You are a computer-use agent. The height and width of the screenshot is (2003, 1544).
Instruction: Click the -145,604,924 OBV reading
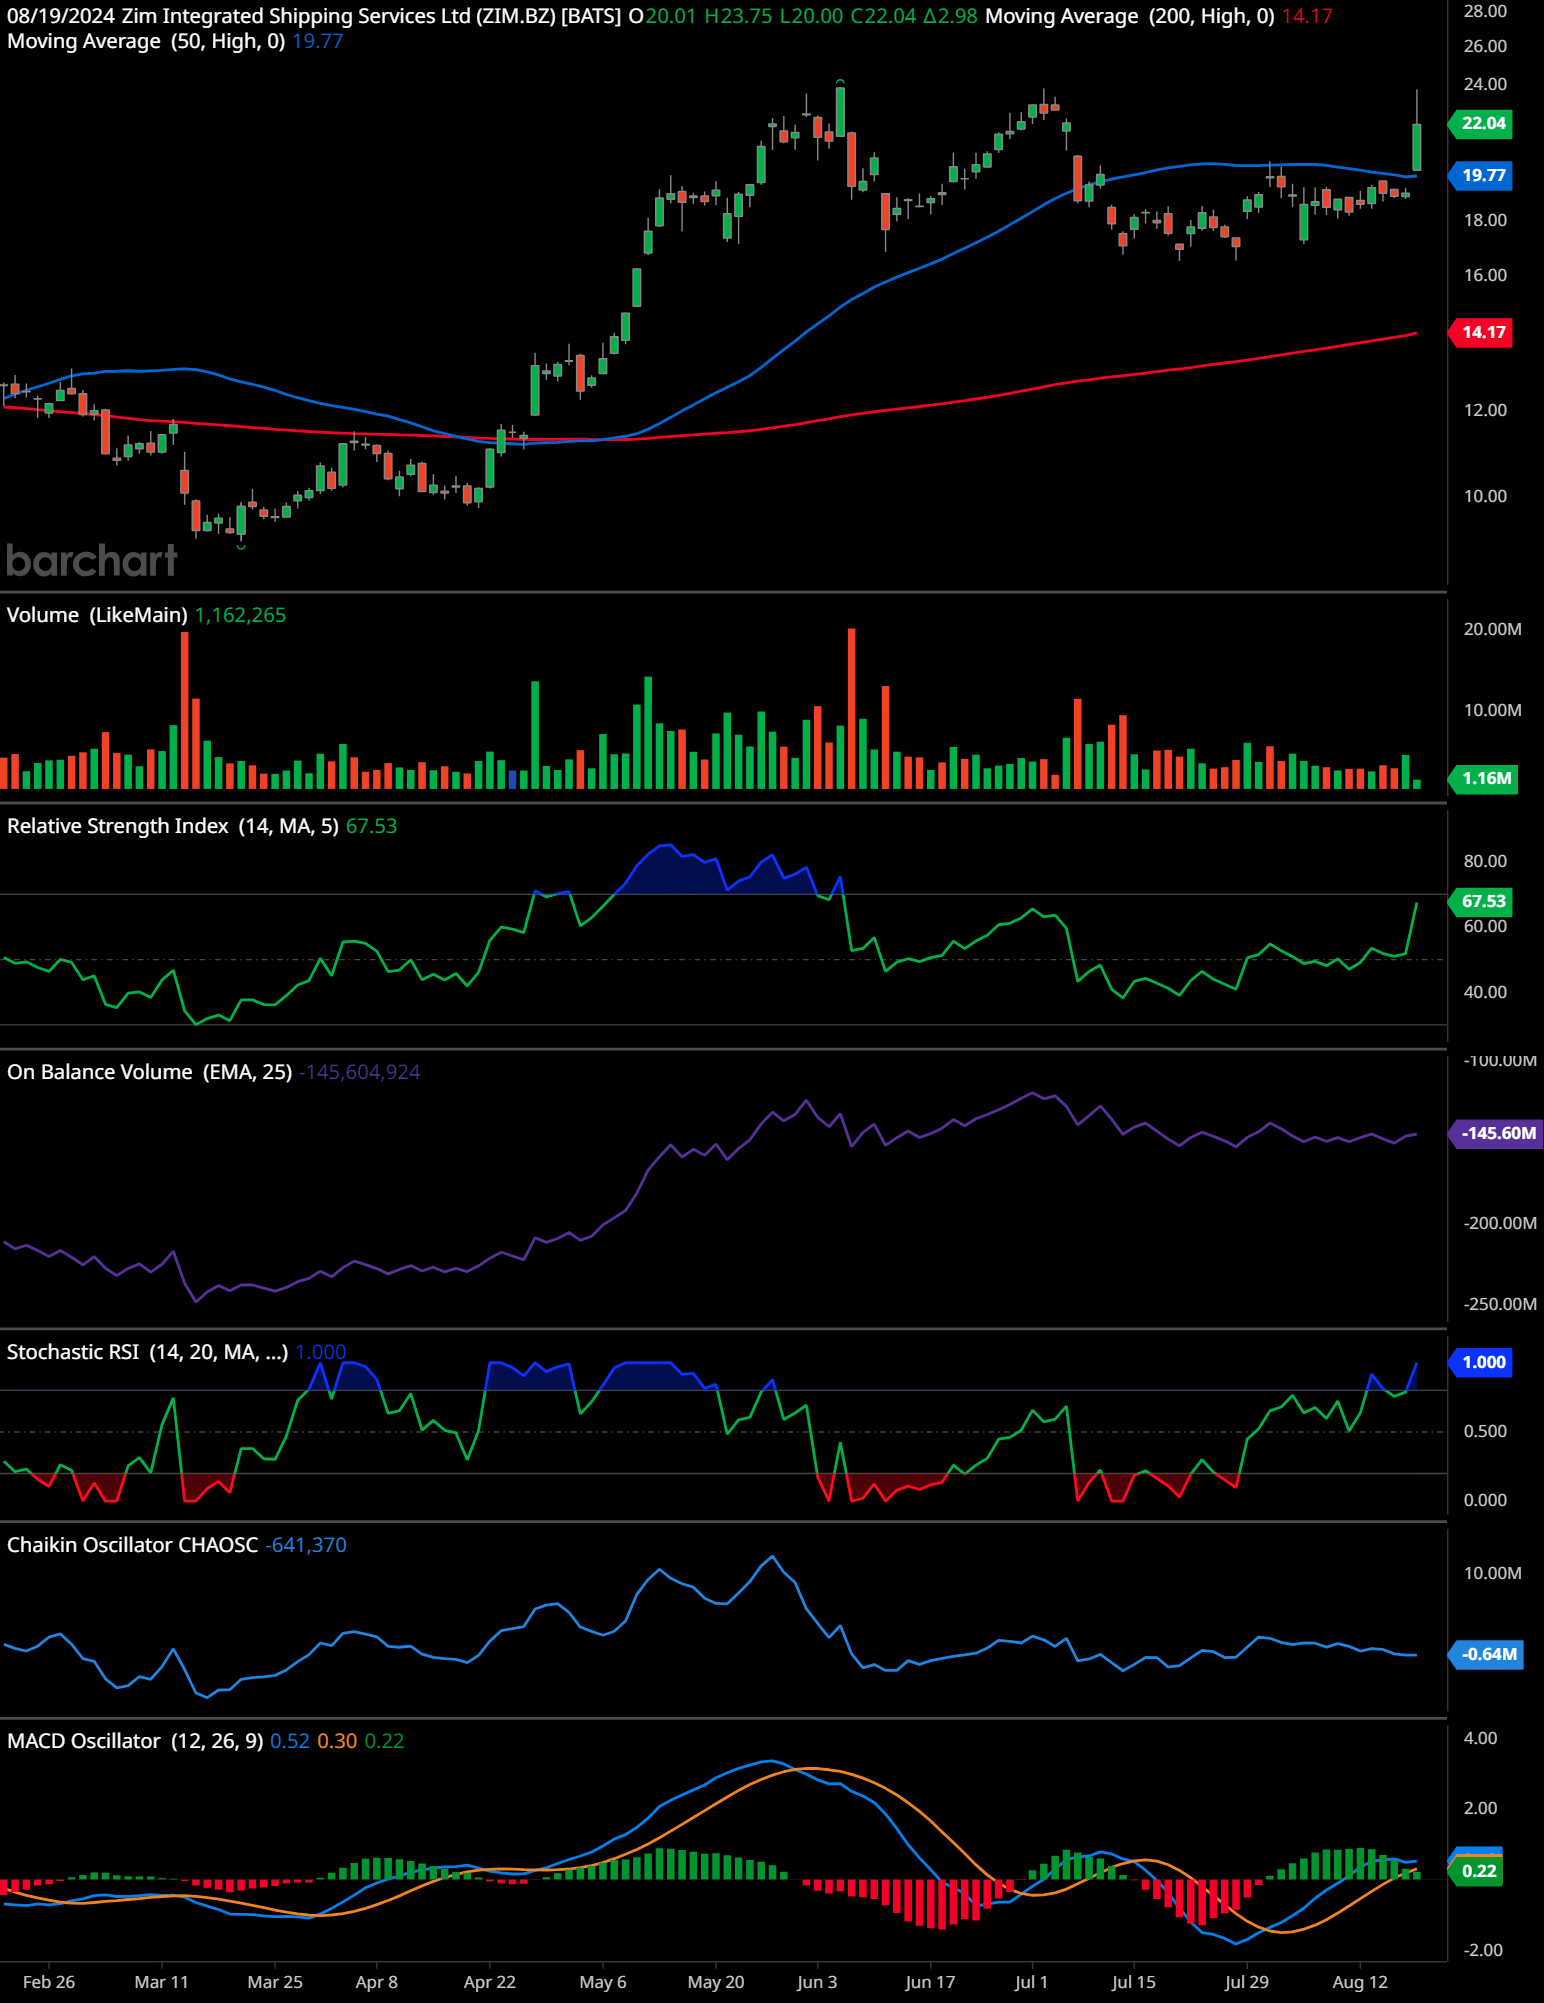coord(360,1072)
